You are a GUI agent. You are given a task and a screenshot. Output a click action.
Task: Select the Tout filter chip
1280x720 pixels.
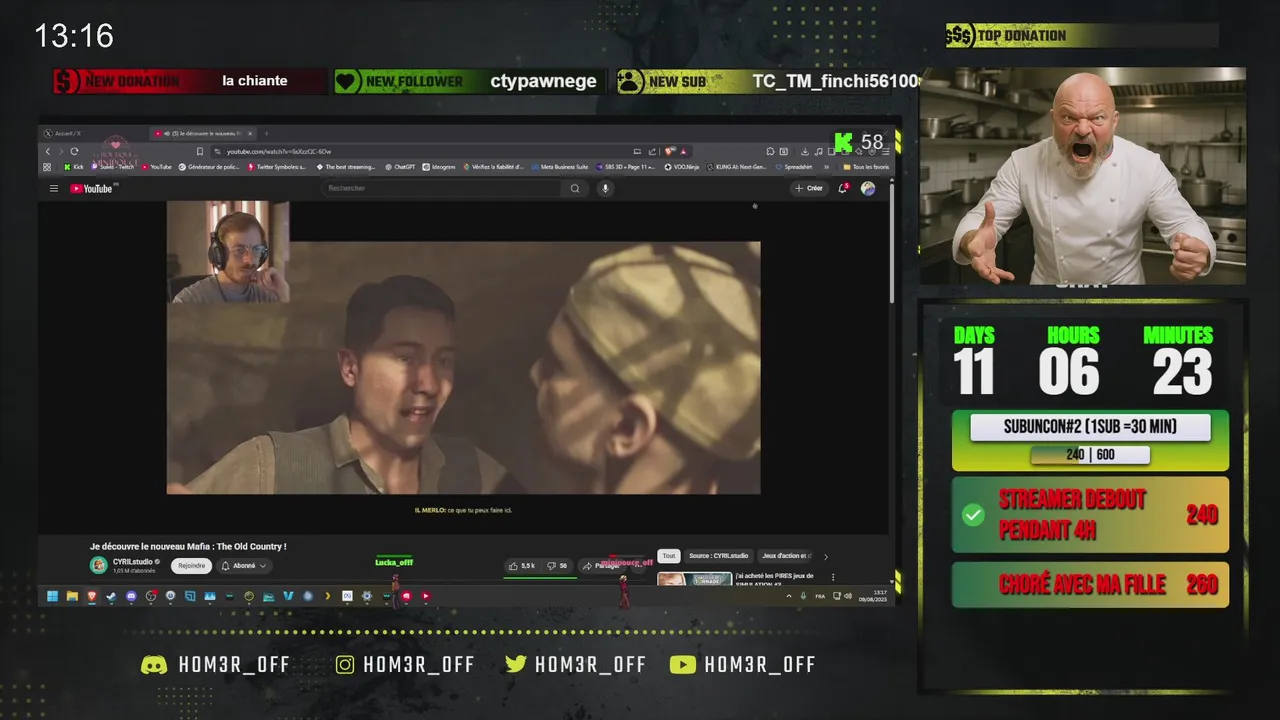pos(669,556)
